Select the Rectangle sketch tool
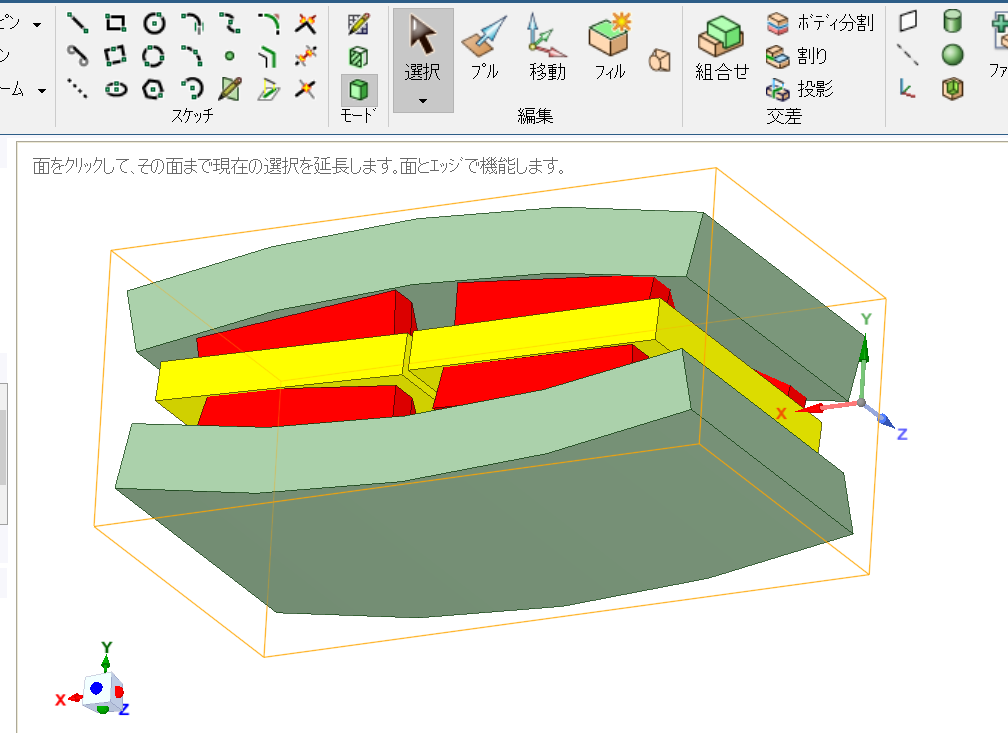This screenshot has width=1008, height=733. (116, 23)
